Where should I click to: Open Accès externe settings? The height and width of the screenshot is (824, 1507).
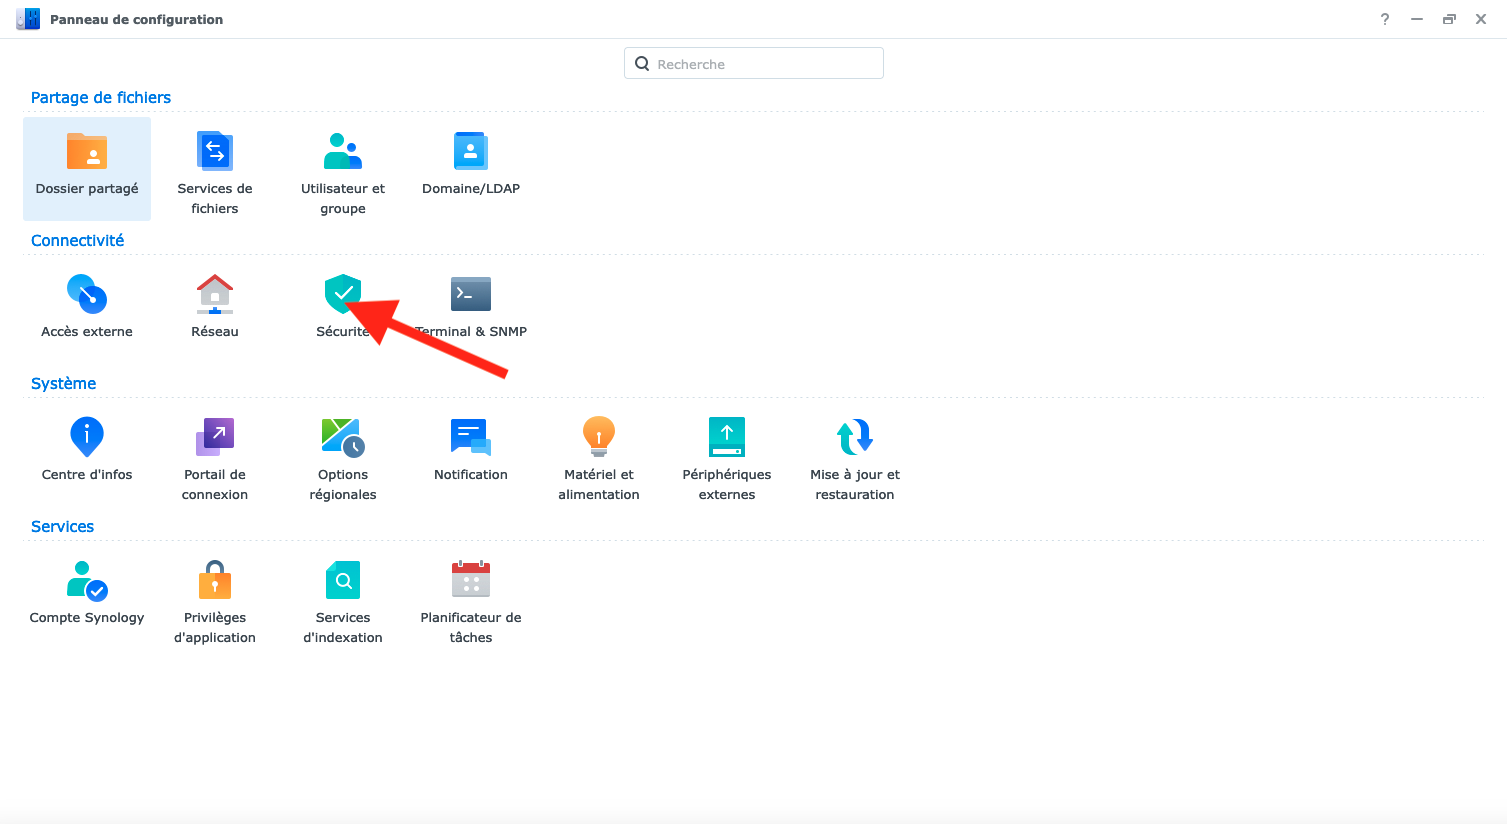87,295
